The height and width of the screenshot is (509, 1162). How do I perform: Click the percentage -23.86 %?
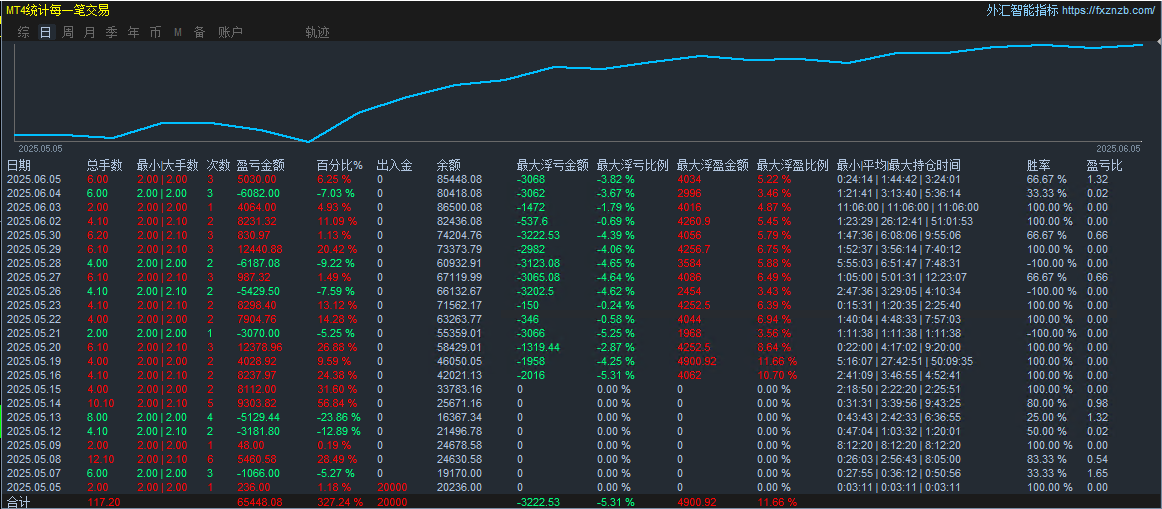(339, 417)
